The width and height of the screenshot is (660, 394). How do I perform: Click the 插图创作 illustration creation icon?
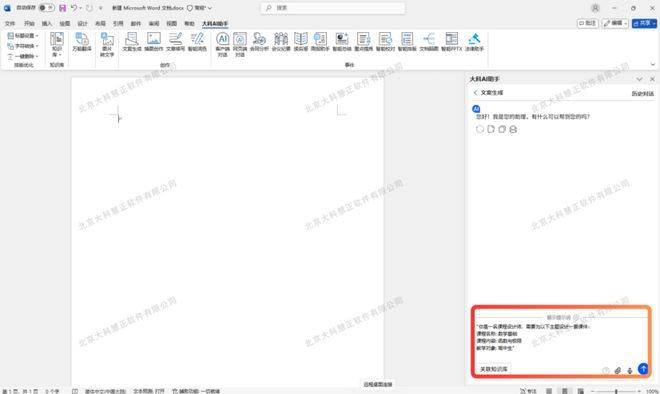coord(154,42)
